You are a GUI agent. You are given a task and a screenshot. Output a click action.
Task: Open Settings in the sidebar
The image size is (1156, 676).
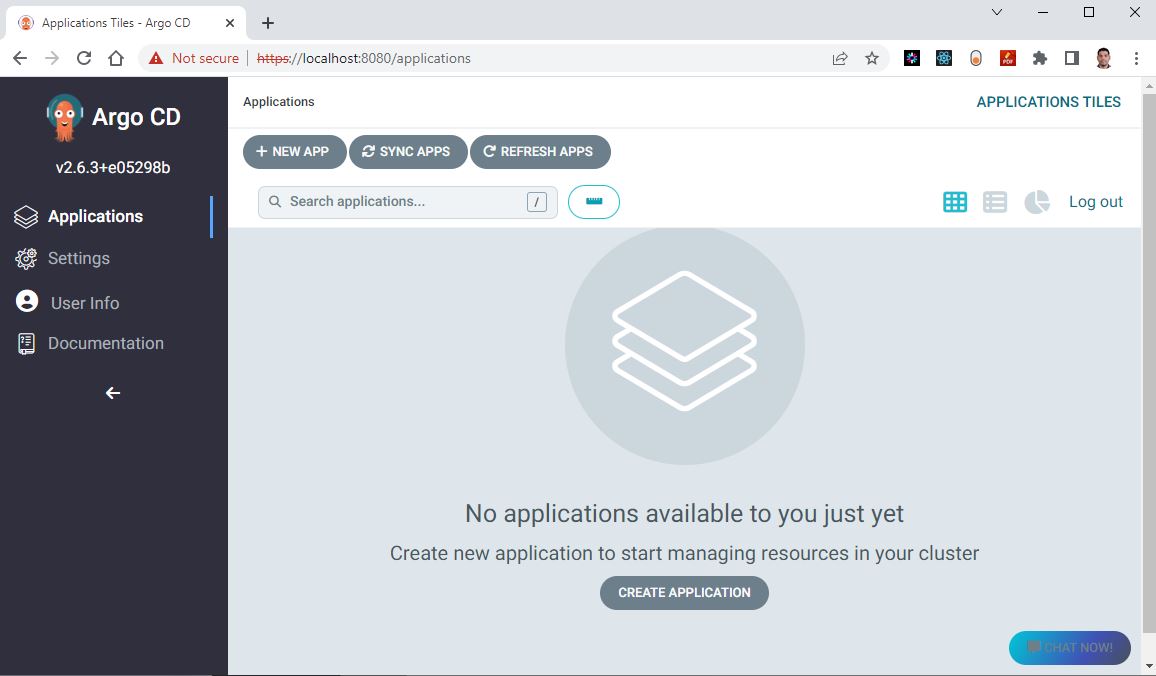[79, 258]
